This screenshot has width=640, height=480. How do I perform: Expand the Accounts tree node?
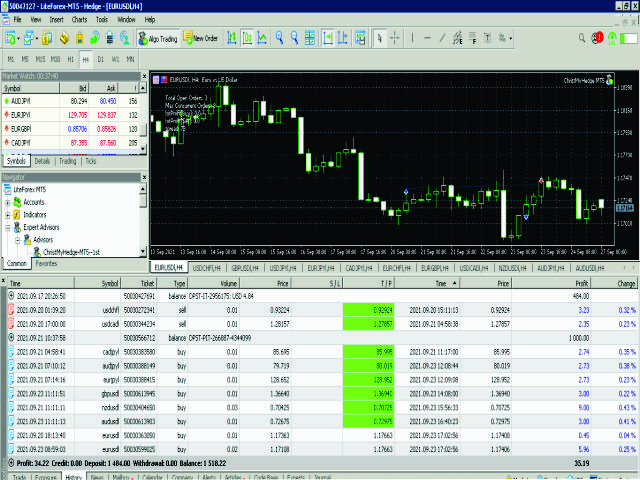coord(8,203)
